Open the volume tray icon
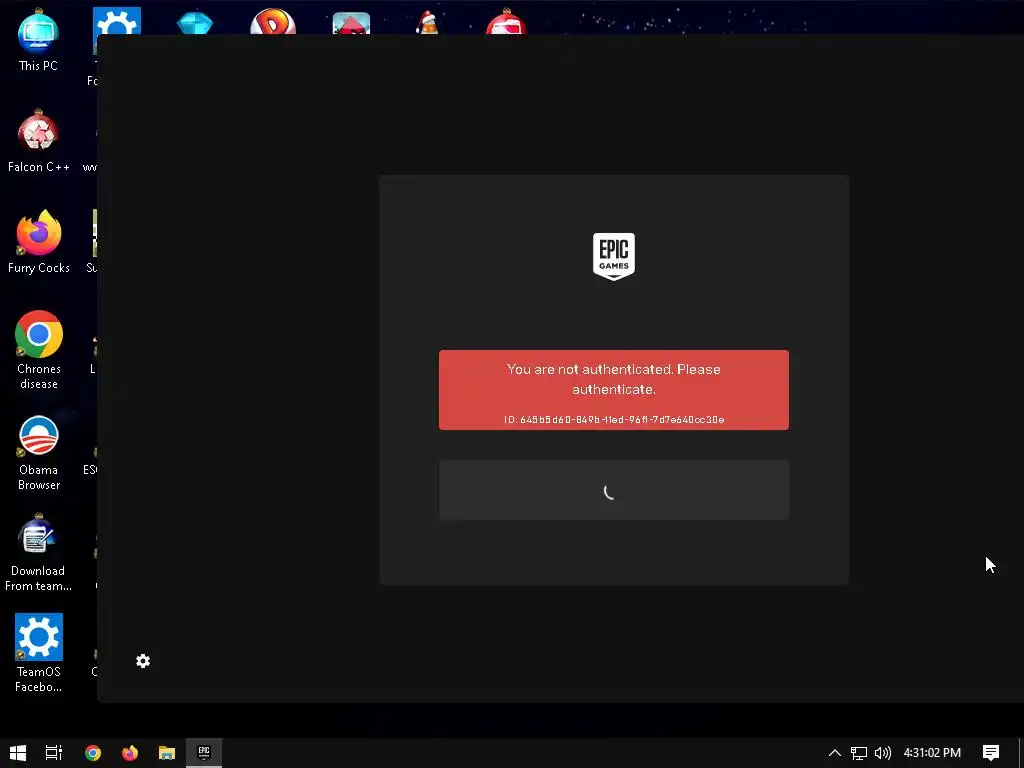1024x768 pixels. pos(882,752)
